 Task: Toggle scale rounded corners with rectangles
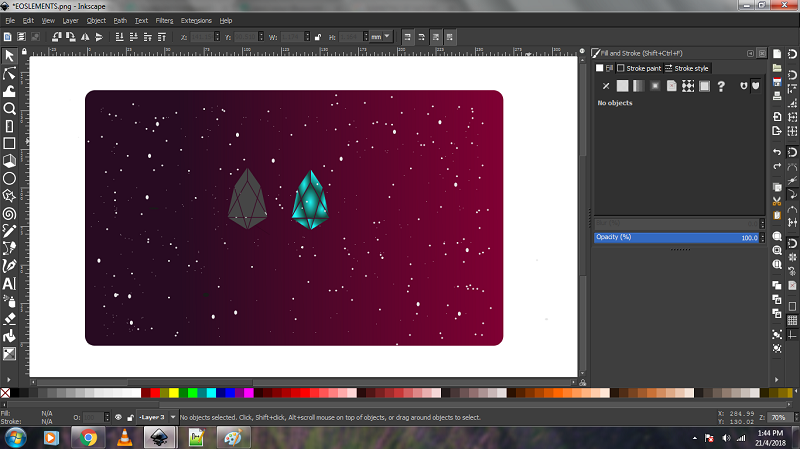click(421, 37)
